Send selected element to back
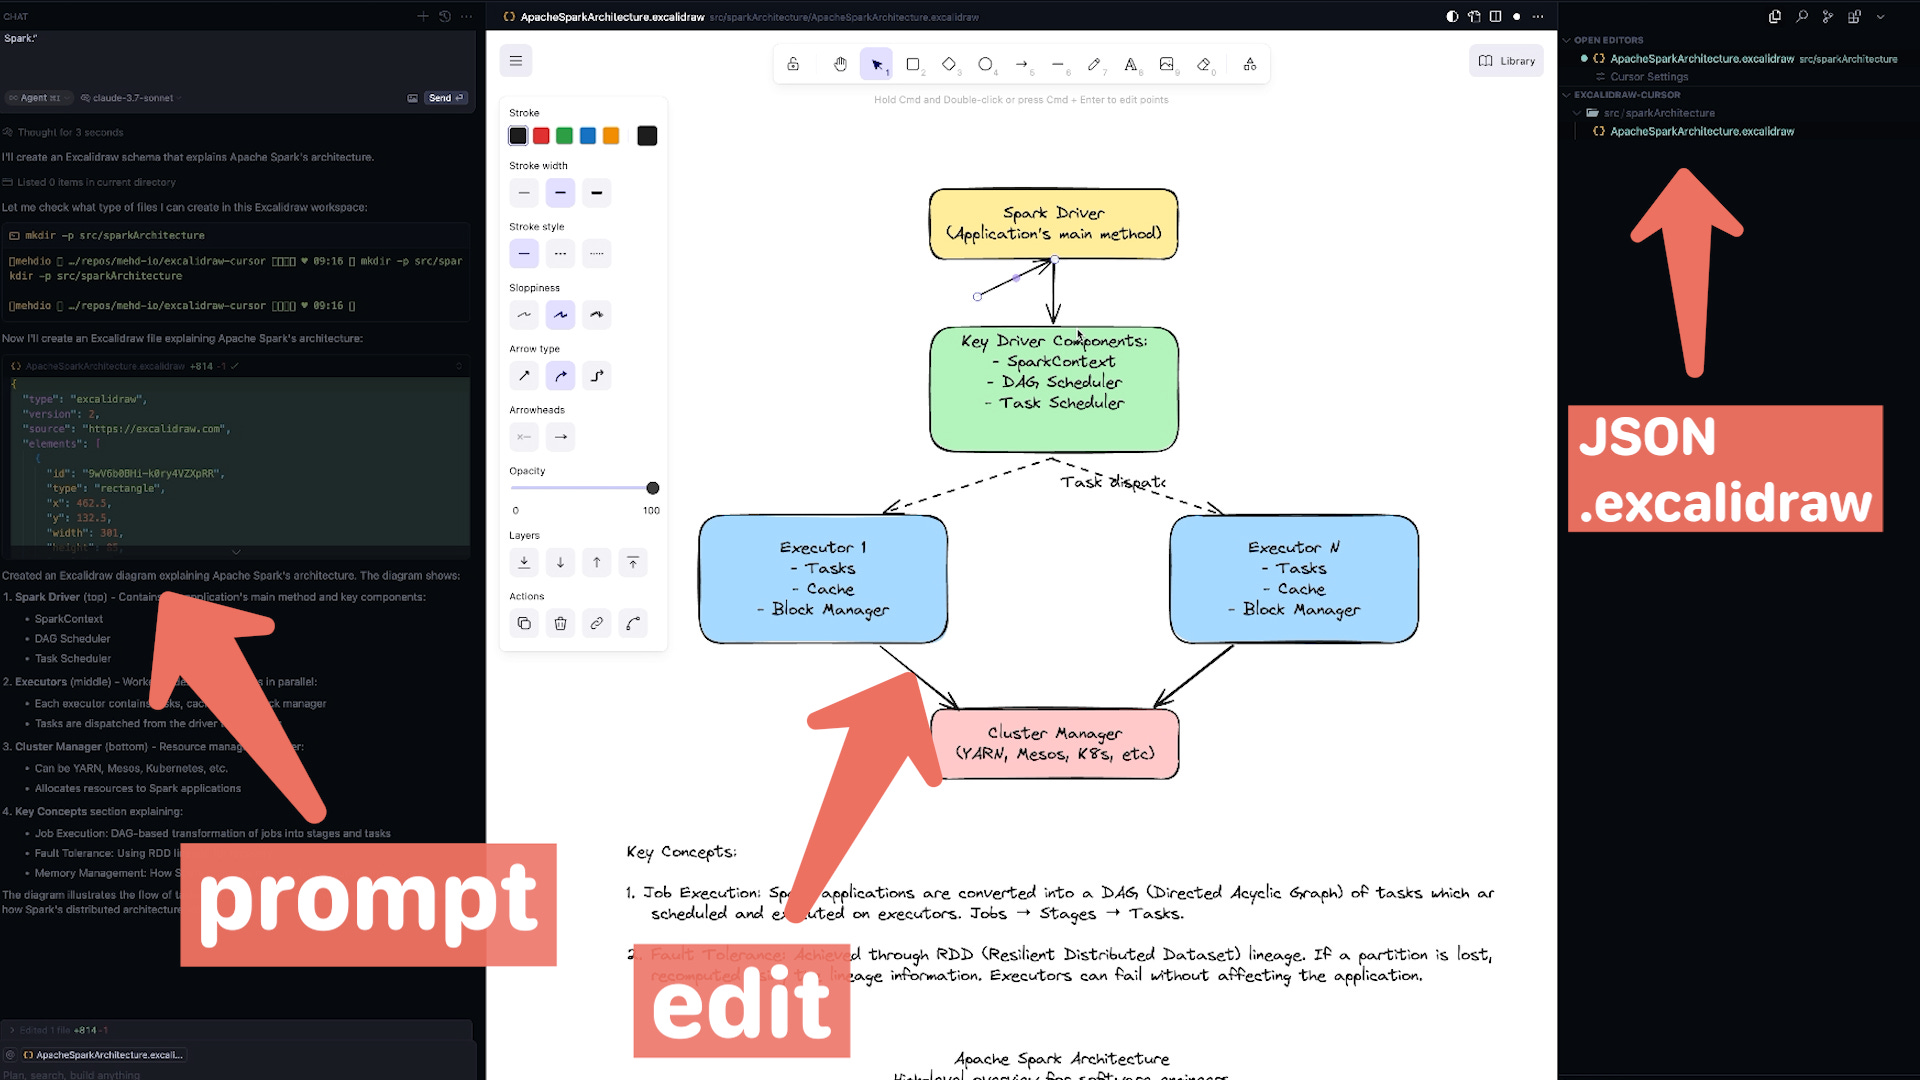The width and height of the screenshot is (1920, 1080). pos(524,563)
